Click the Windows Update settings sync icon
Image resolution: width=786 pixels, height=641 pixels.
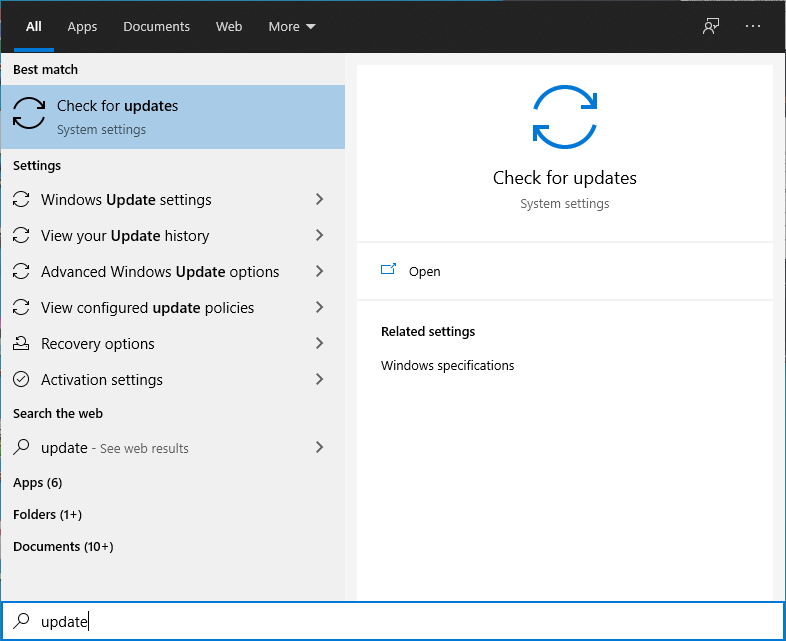21,199
